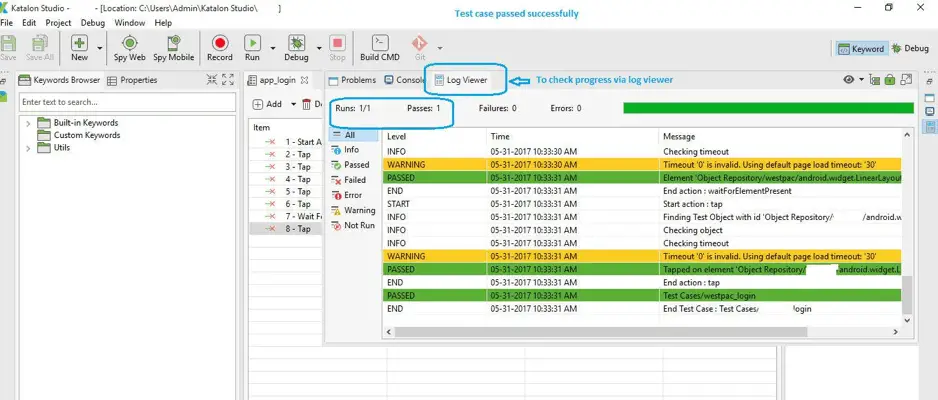This screenshot has width=938, height=400.
Task: Switch to Debug perspective
Action: click(x=910, y=48)
